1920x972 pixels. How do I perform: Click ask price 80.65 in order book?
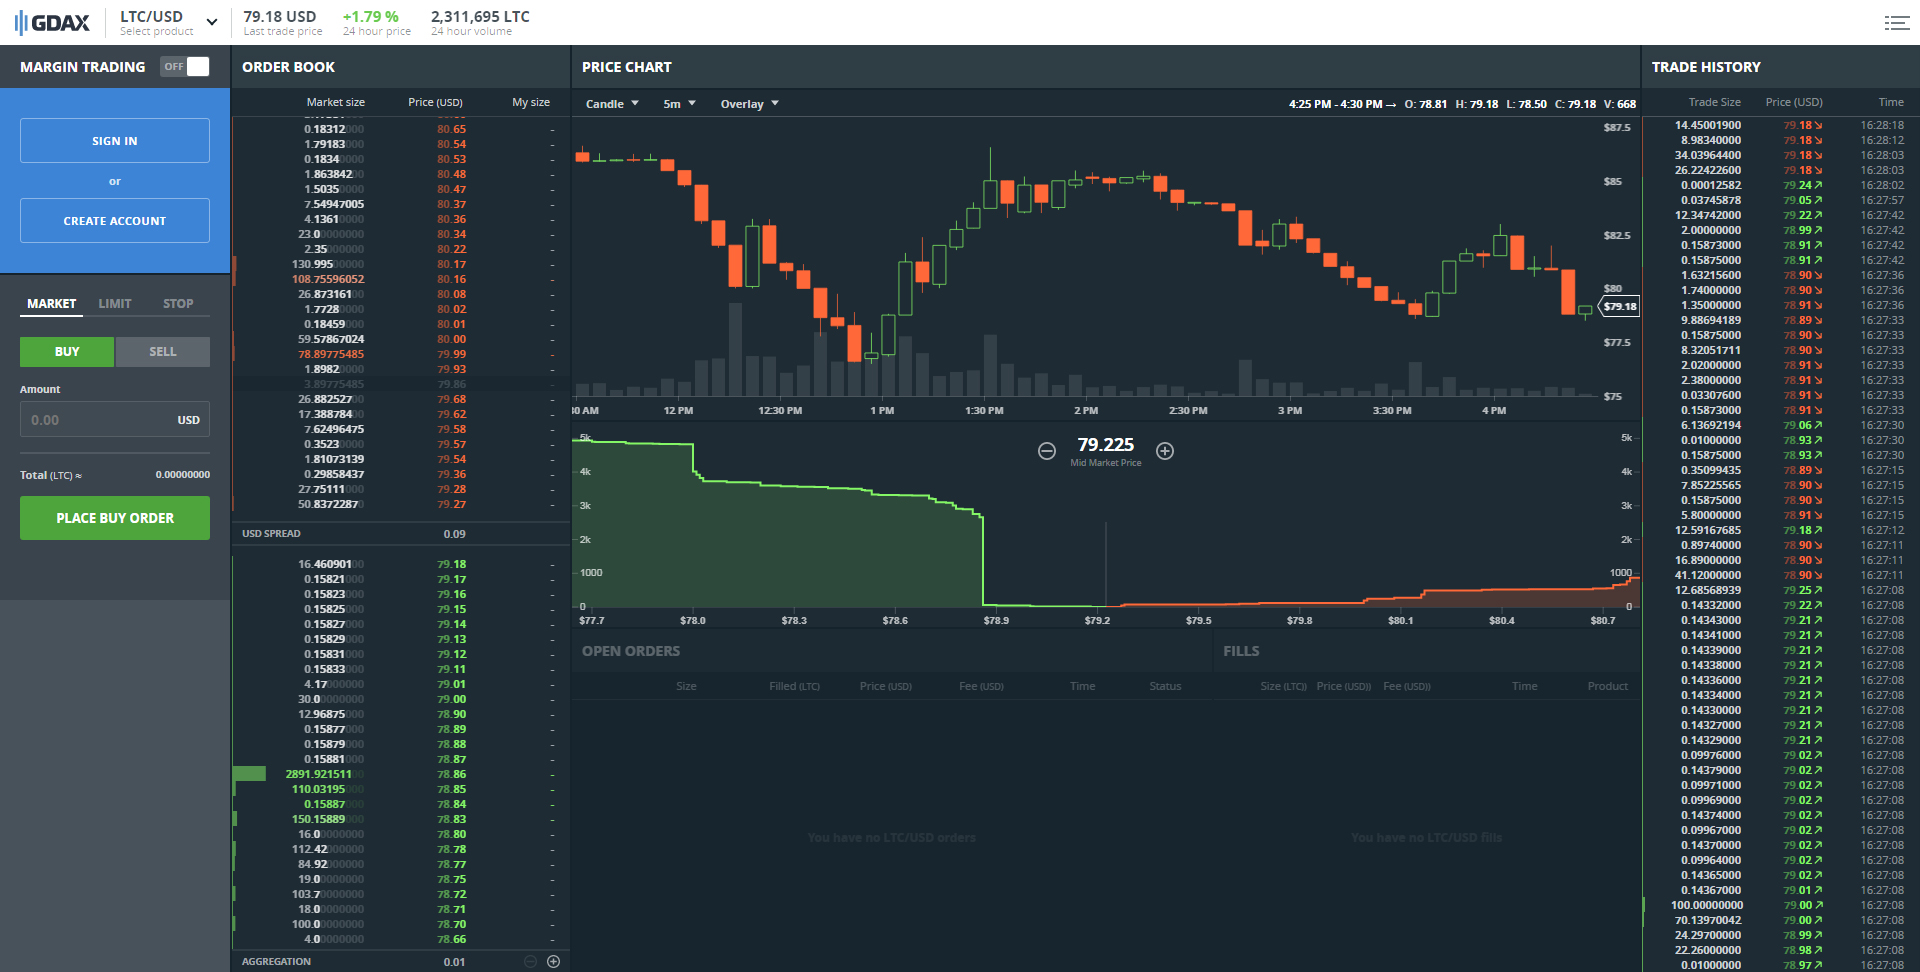coord(451,129)
